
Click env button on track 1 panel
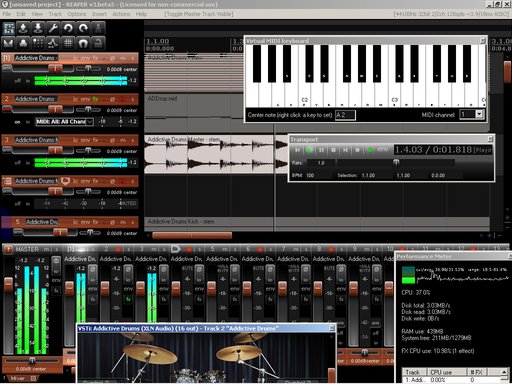click(x=85, y=58)
